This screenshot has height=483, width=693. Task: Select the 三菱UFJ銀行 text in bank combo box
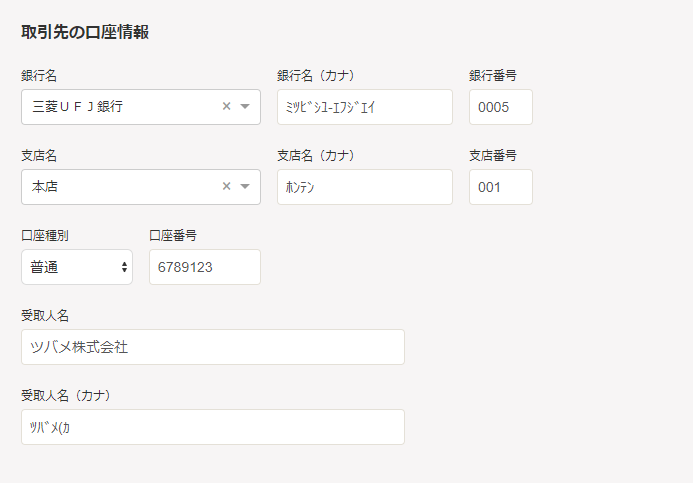point(77,106)
